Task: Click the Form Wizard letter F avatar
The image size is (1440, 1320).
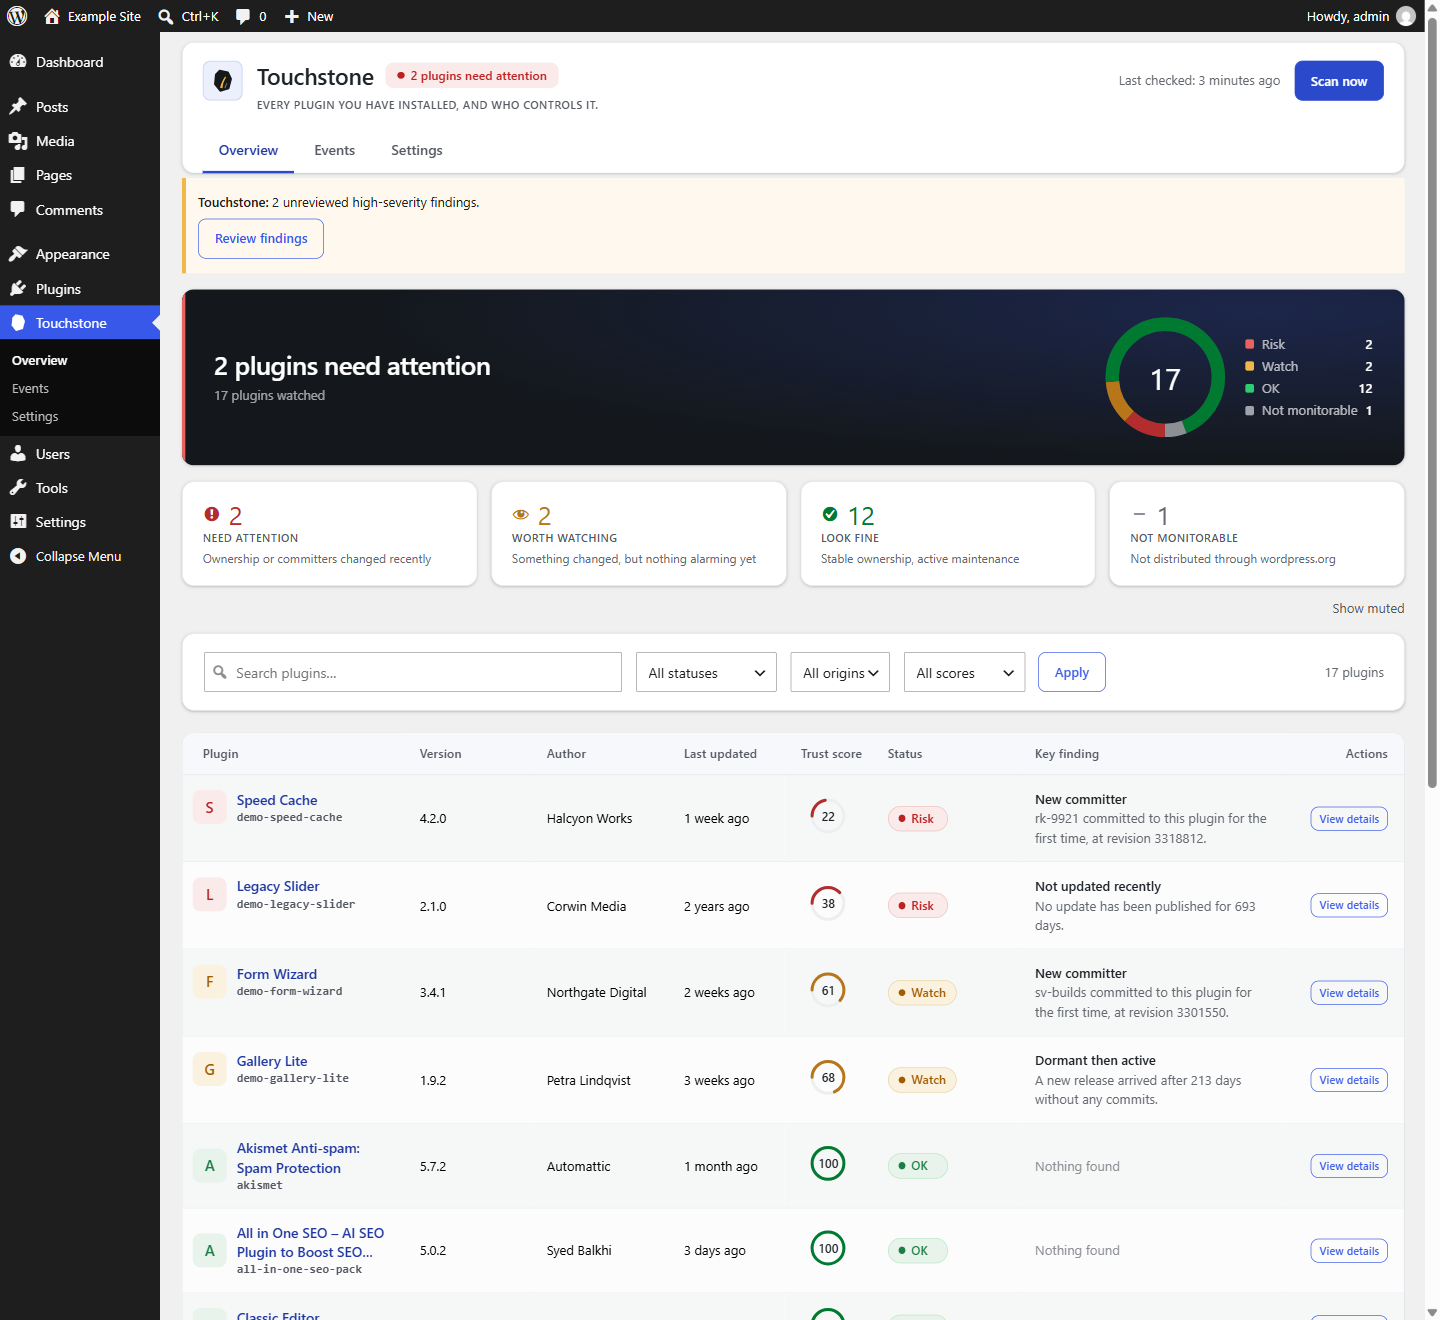Action: coord(210,981)
